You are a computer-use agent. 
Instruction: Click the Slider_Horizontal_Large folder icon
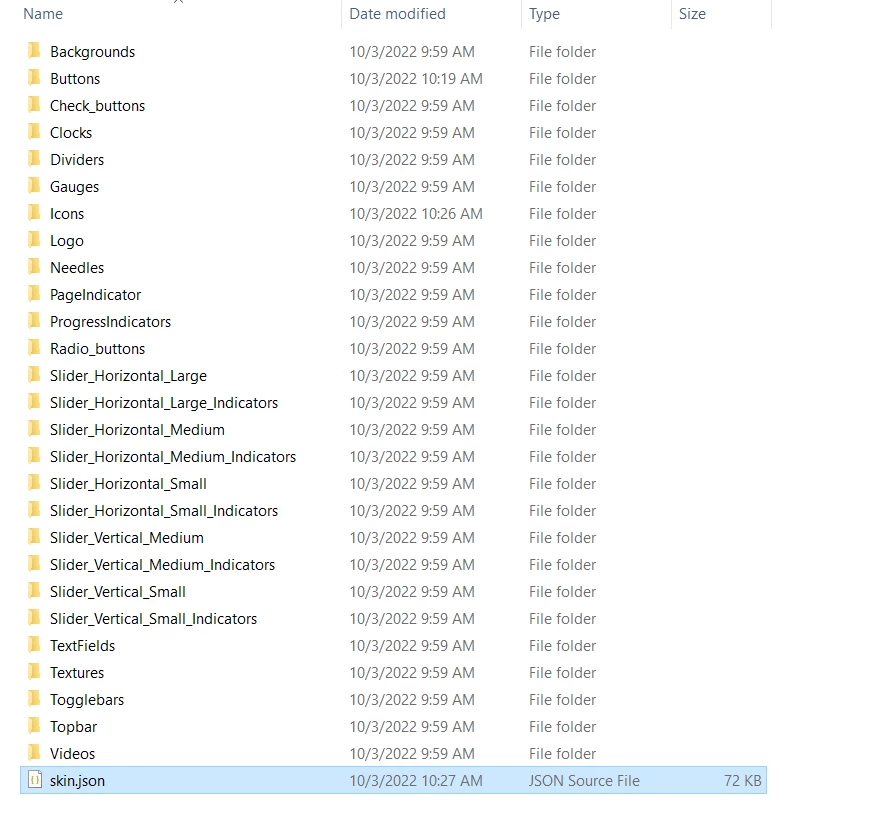(x=34, y=375)
